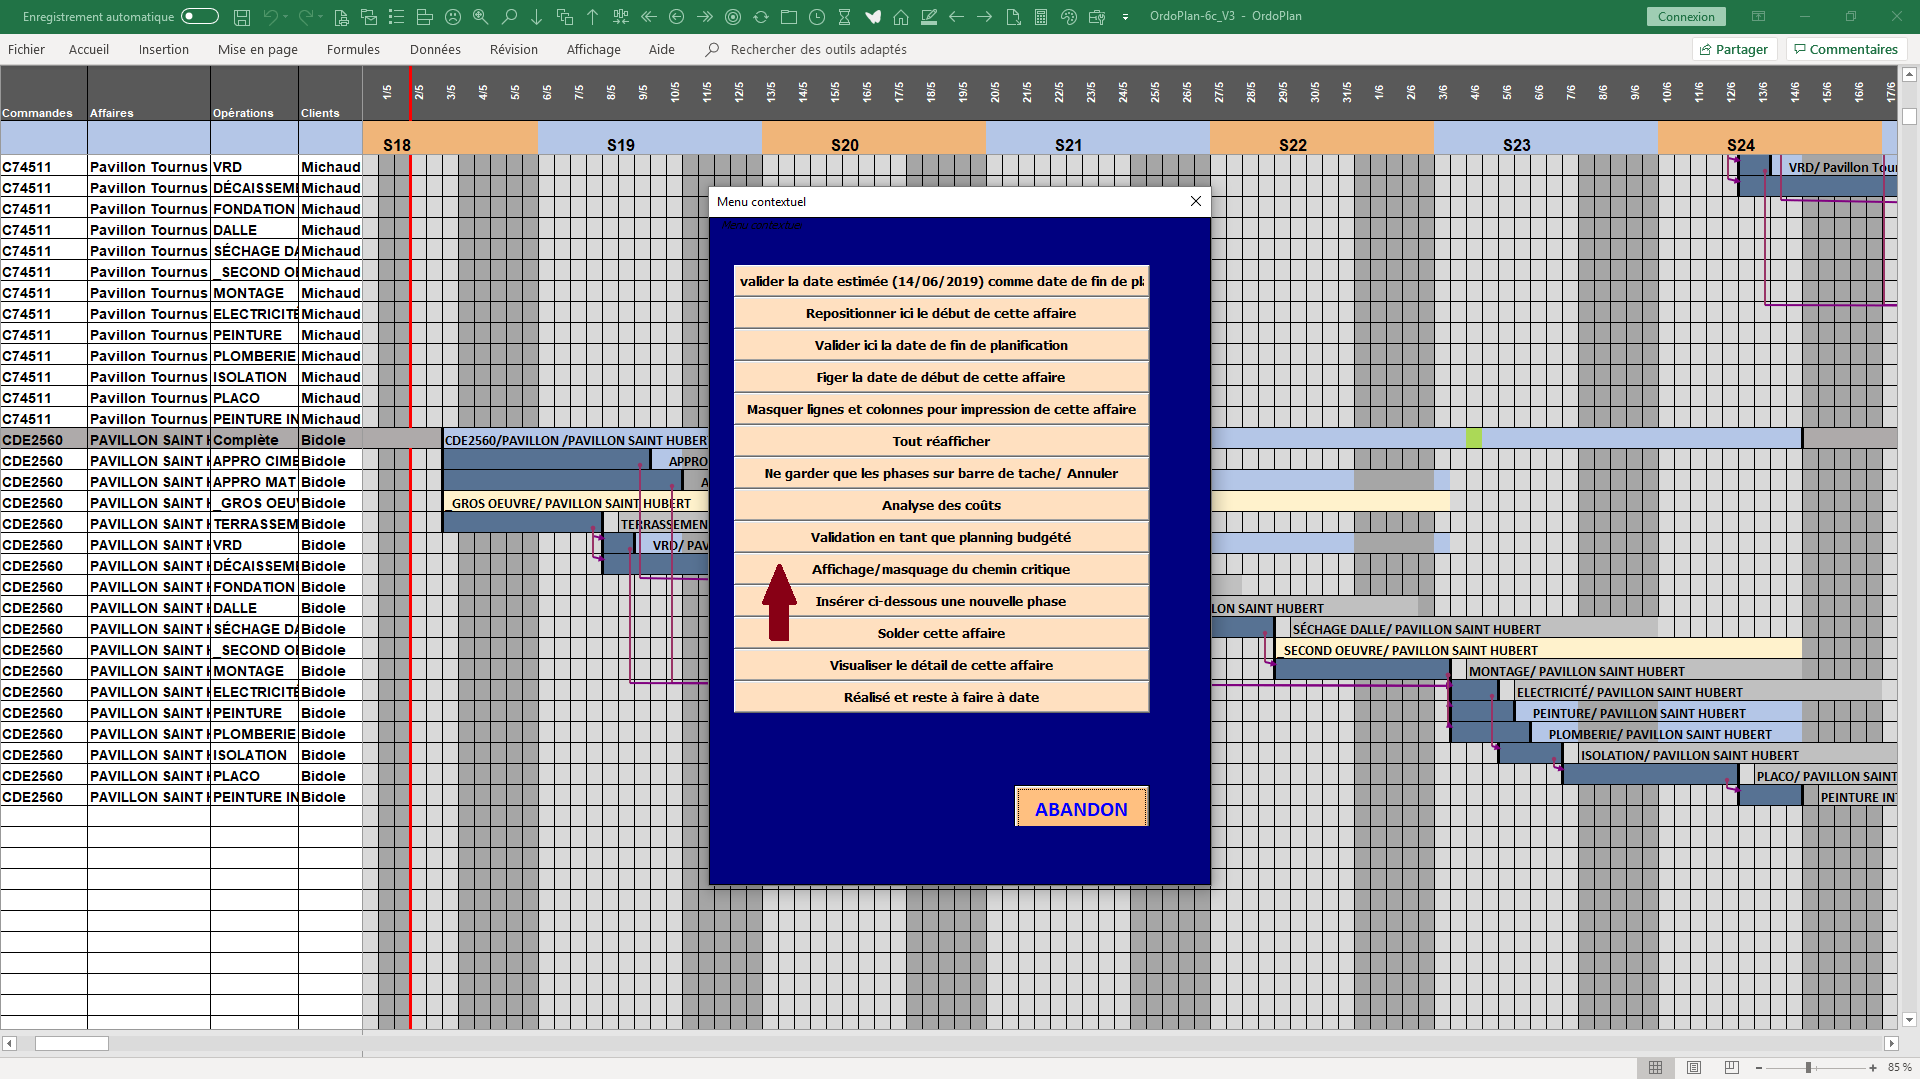Select 'valider la date estimée (14/06/2019)' option

click(941, 281)
